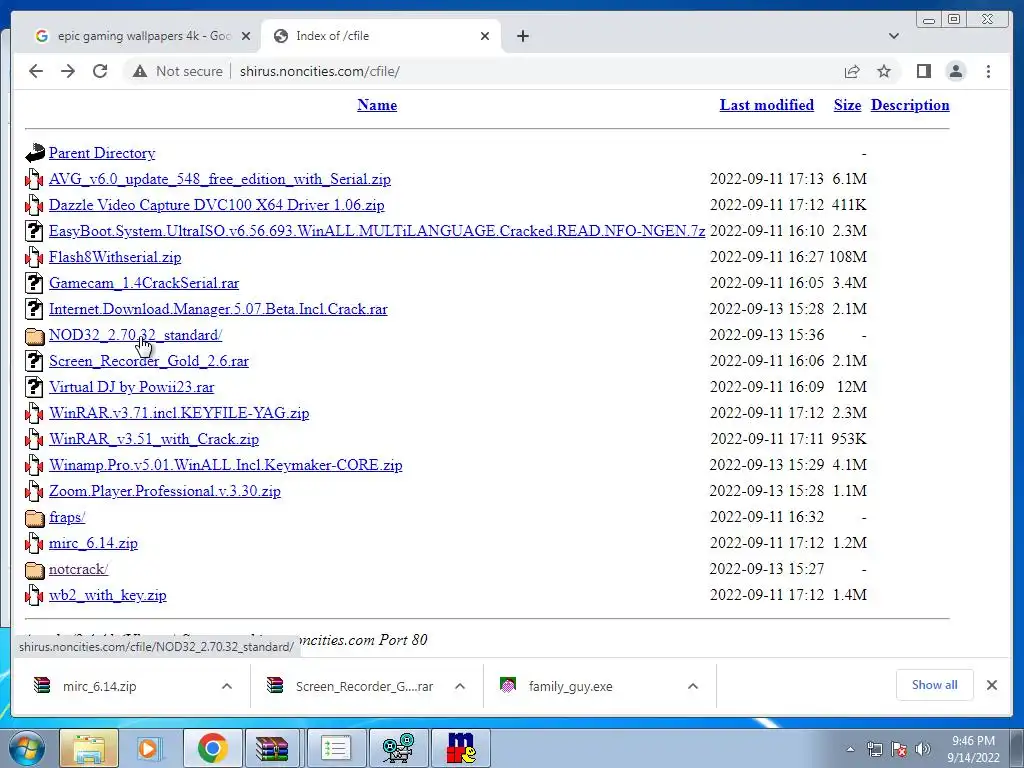Download AVG_v6.0 update free edition zip

point(219,179)
